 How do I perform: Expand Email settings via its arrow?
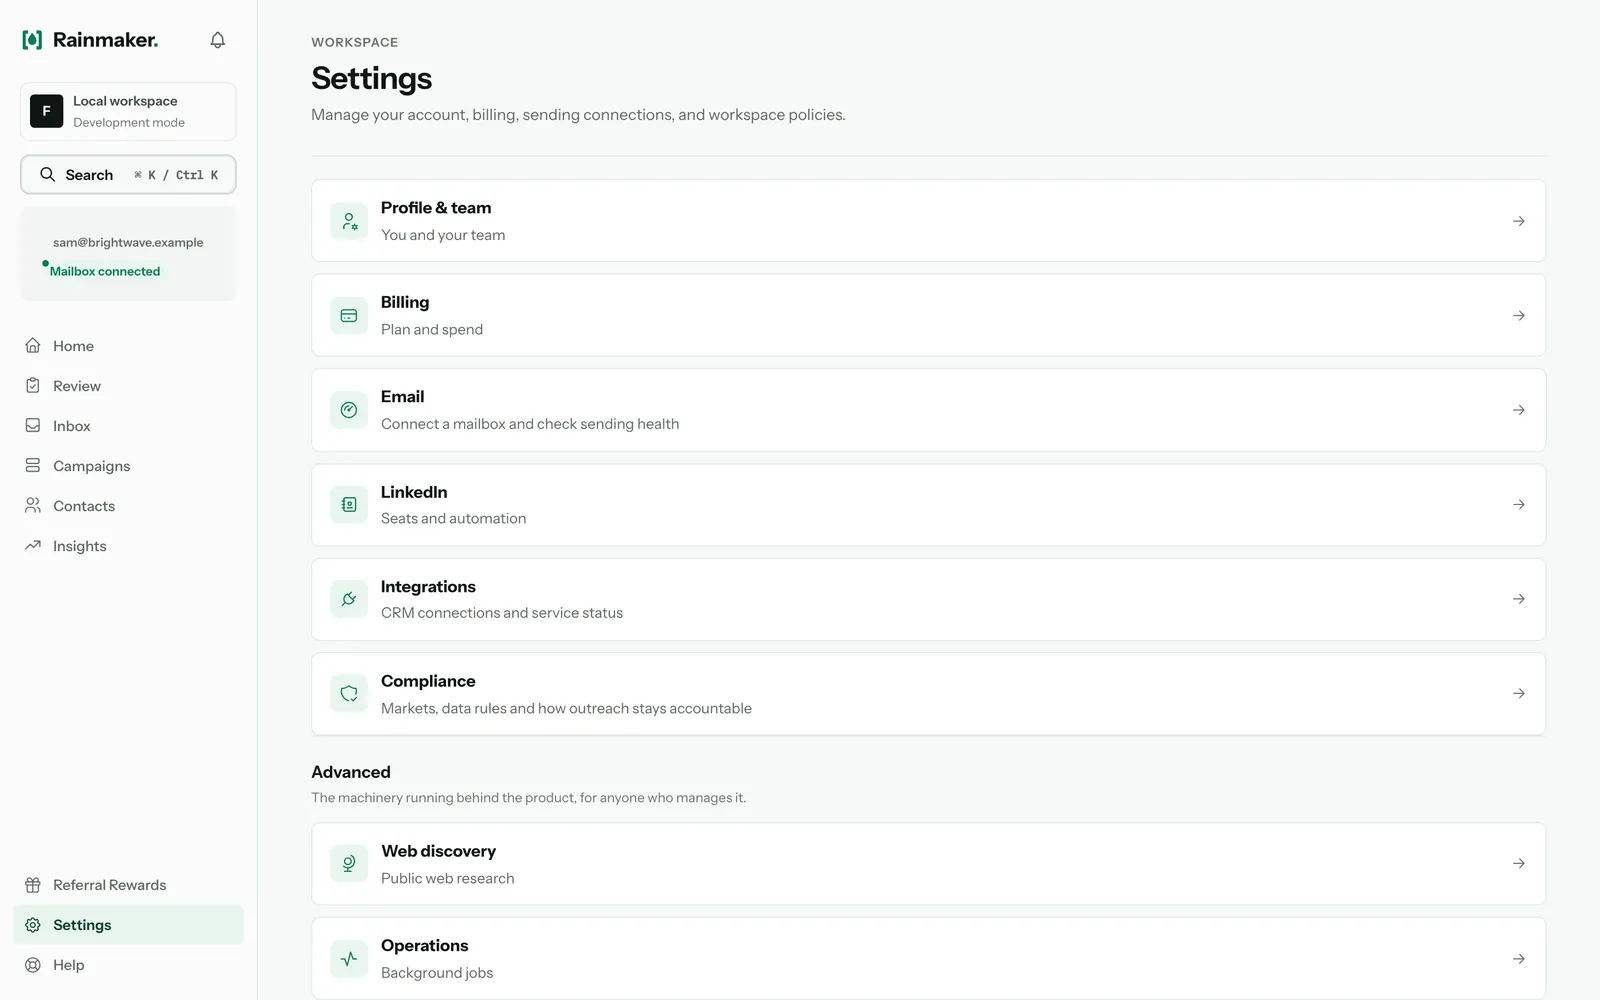pyautogui.click(x=1518, y=410)
